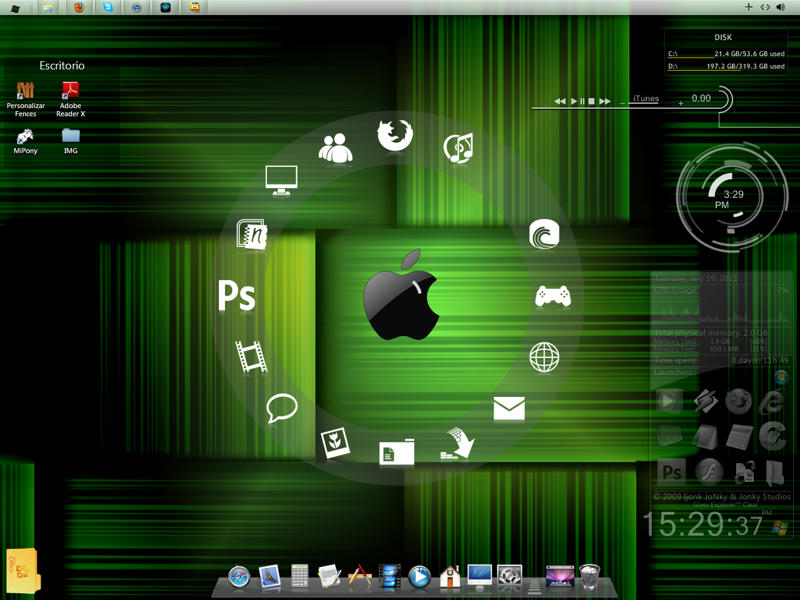Open Safari in the bottom dock
The height and width of the screenshot is (600, 800).
coord(239,577)
